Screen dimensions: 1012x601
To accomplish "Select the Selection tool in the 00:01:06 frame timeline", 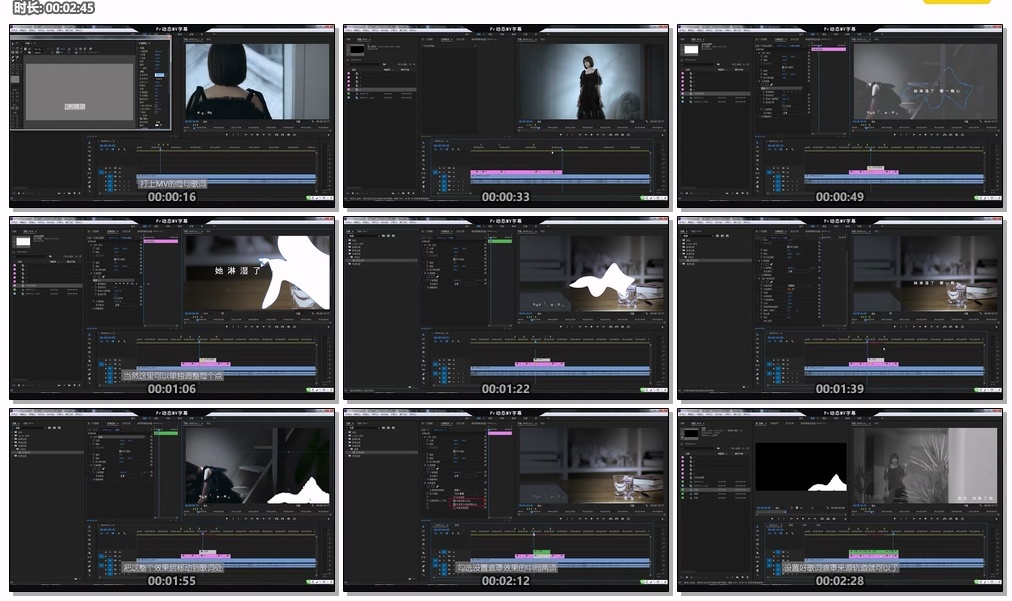I will pyautogui.click(x=90, y=336).
